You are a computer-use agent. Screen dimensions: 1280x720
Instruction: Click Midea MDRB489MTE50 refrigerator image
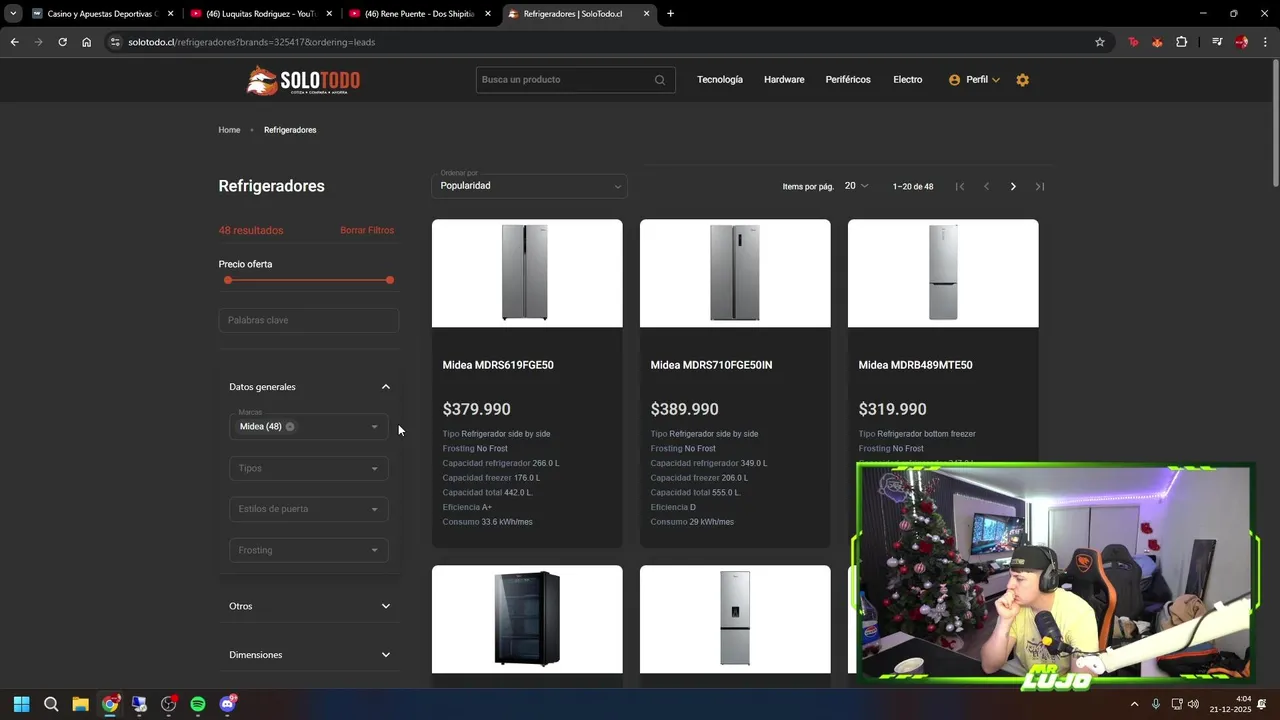tap(943, 272)
